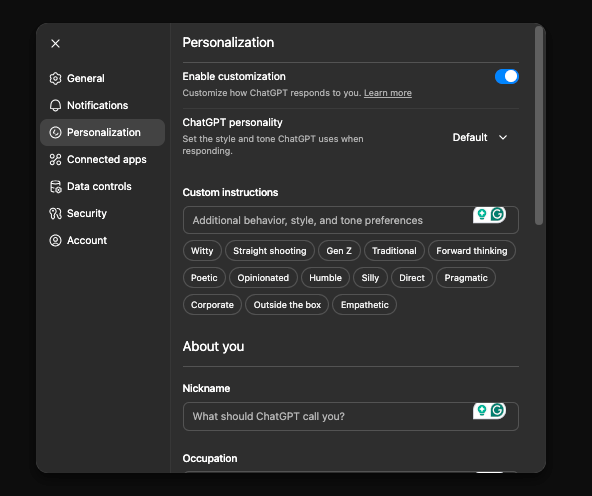The height and width of the screenshot is (496, 592).
Task: Click the Occupation field label
Action: [210, 459]
